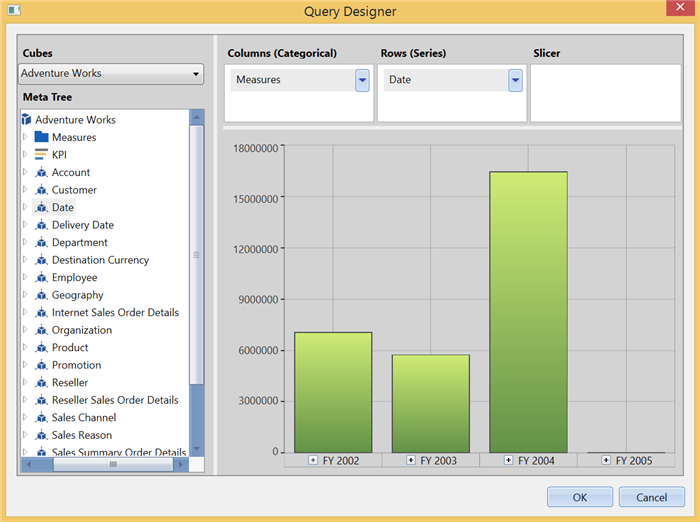The width and height of the screenshot is (700, 522).
Task: Click the Date dimension icon in tree
Action: pos(42,207)
